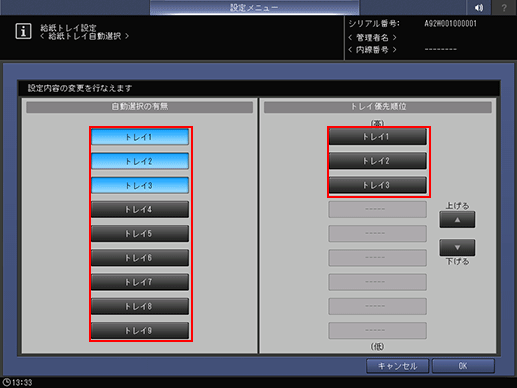Click the 下げる label
Viewport: 517px width, 388px height.
[457, 262]
